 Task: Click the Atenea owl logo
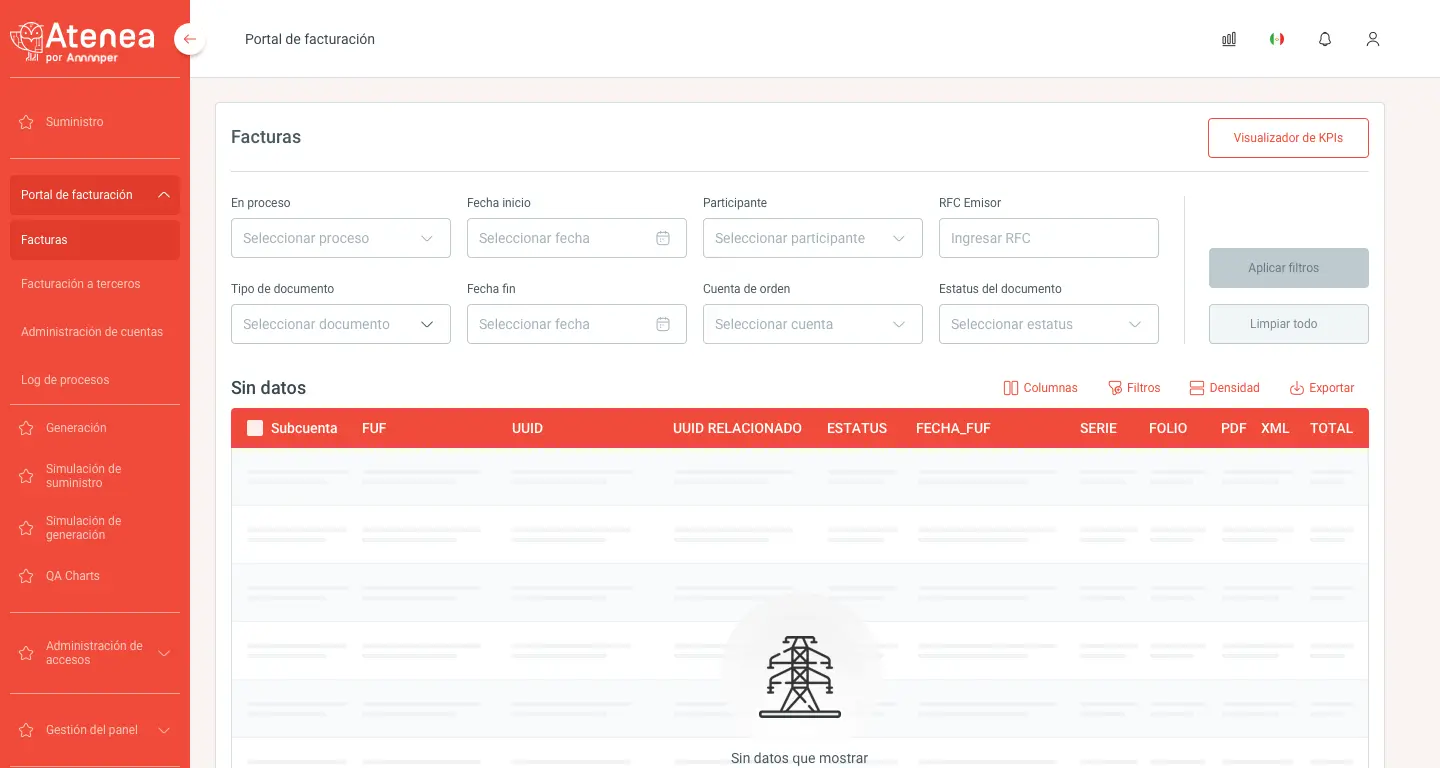[28, 40]
